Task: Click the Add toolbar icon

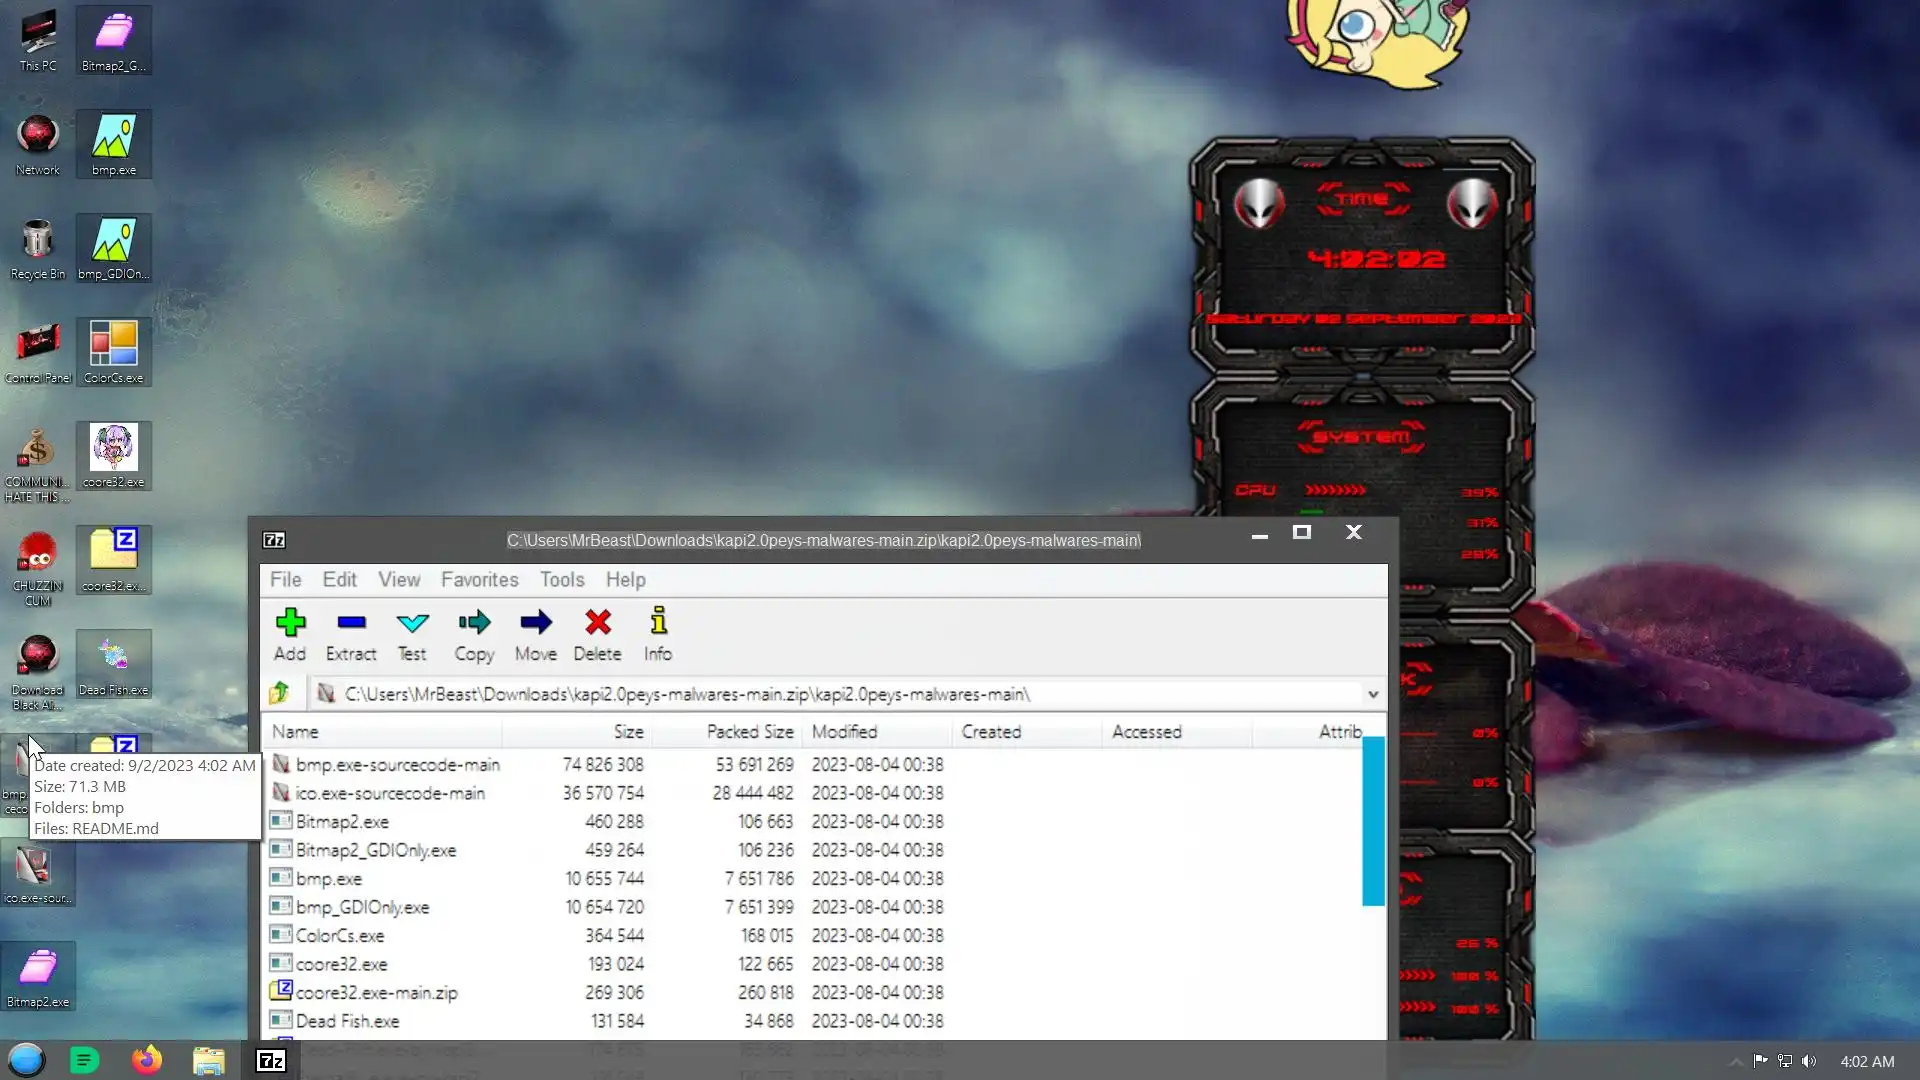Action: pyautogui.click(x=290, y=623)
